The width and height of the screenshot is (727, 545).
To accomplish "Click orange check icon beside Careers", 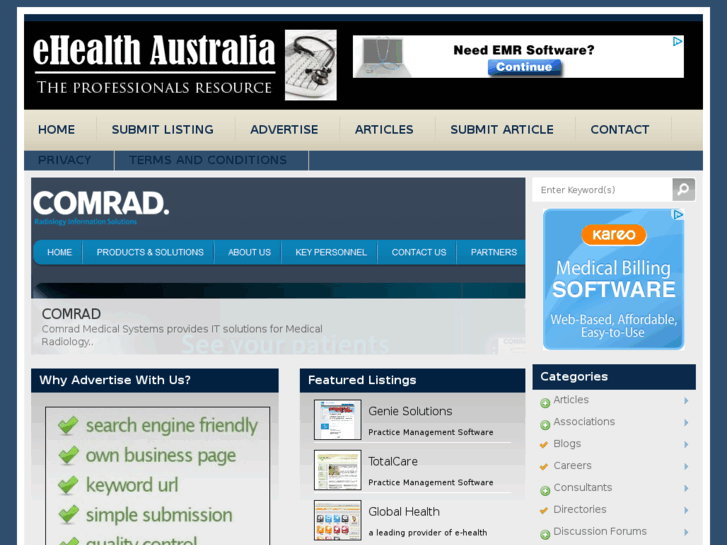I will [x=544, y=467].
